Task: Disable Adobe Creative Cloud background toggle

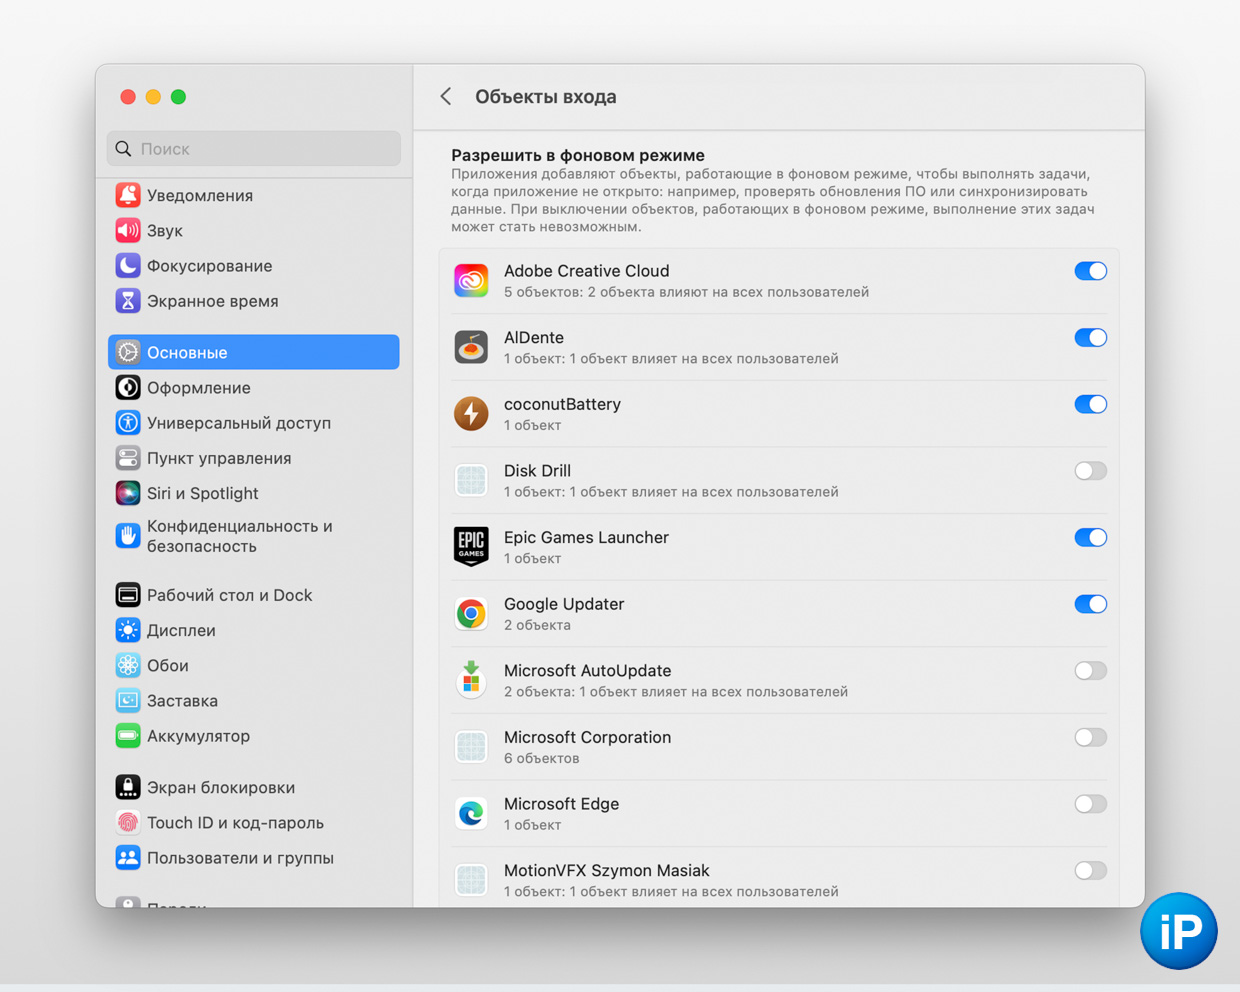Action: coord(1090,271)
